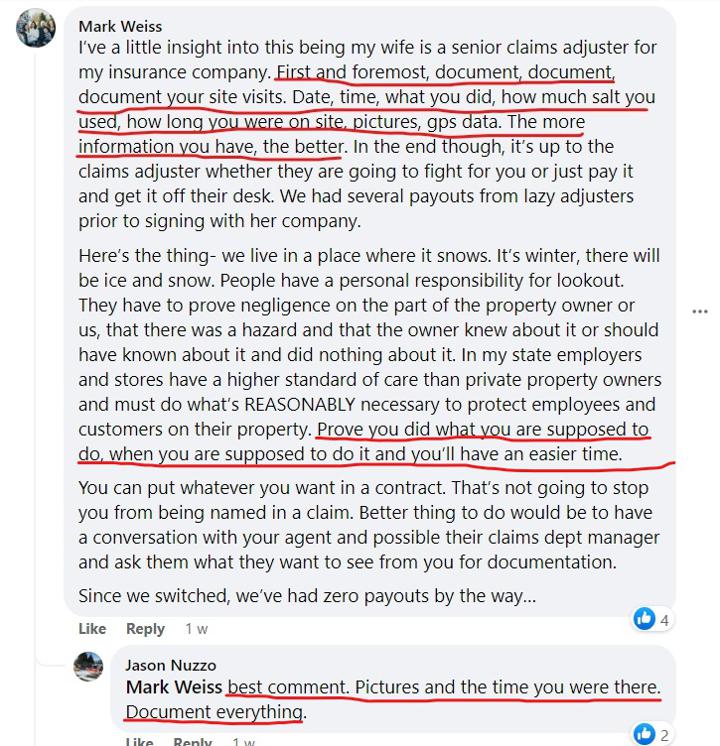Like Jason Nuzzo's reply
Image resolution: width=720 pixels, height=746 pixels.
[139, 742]
